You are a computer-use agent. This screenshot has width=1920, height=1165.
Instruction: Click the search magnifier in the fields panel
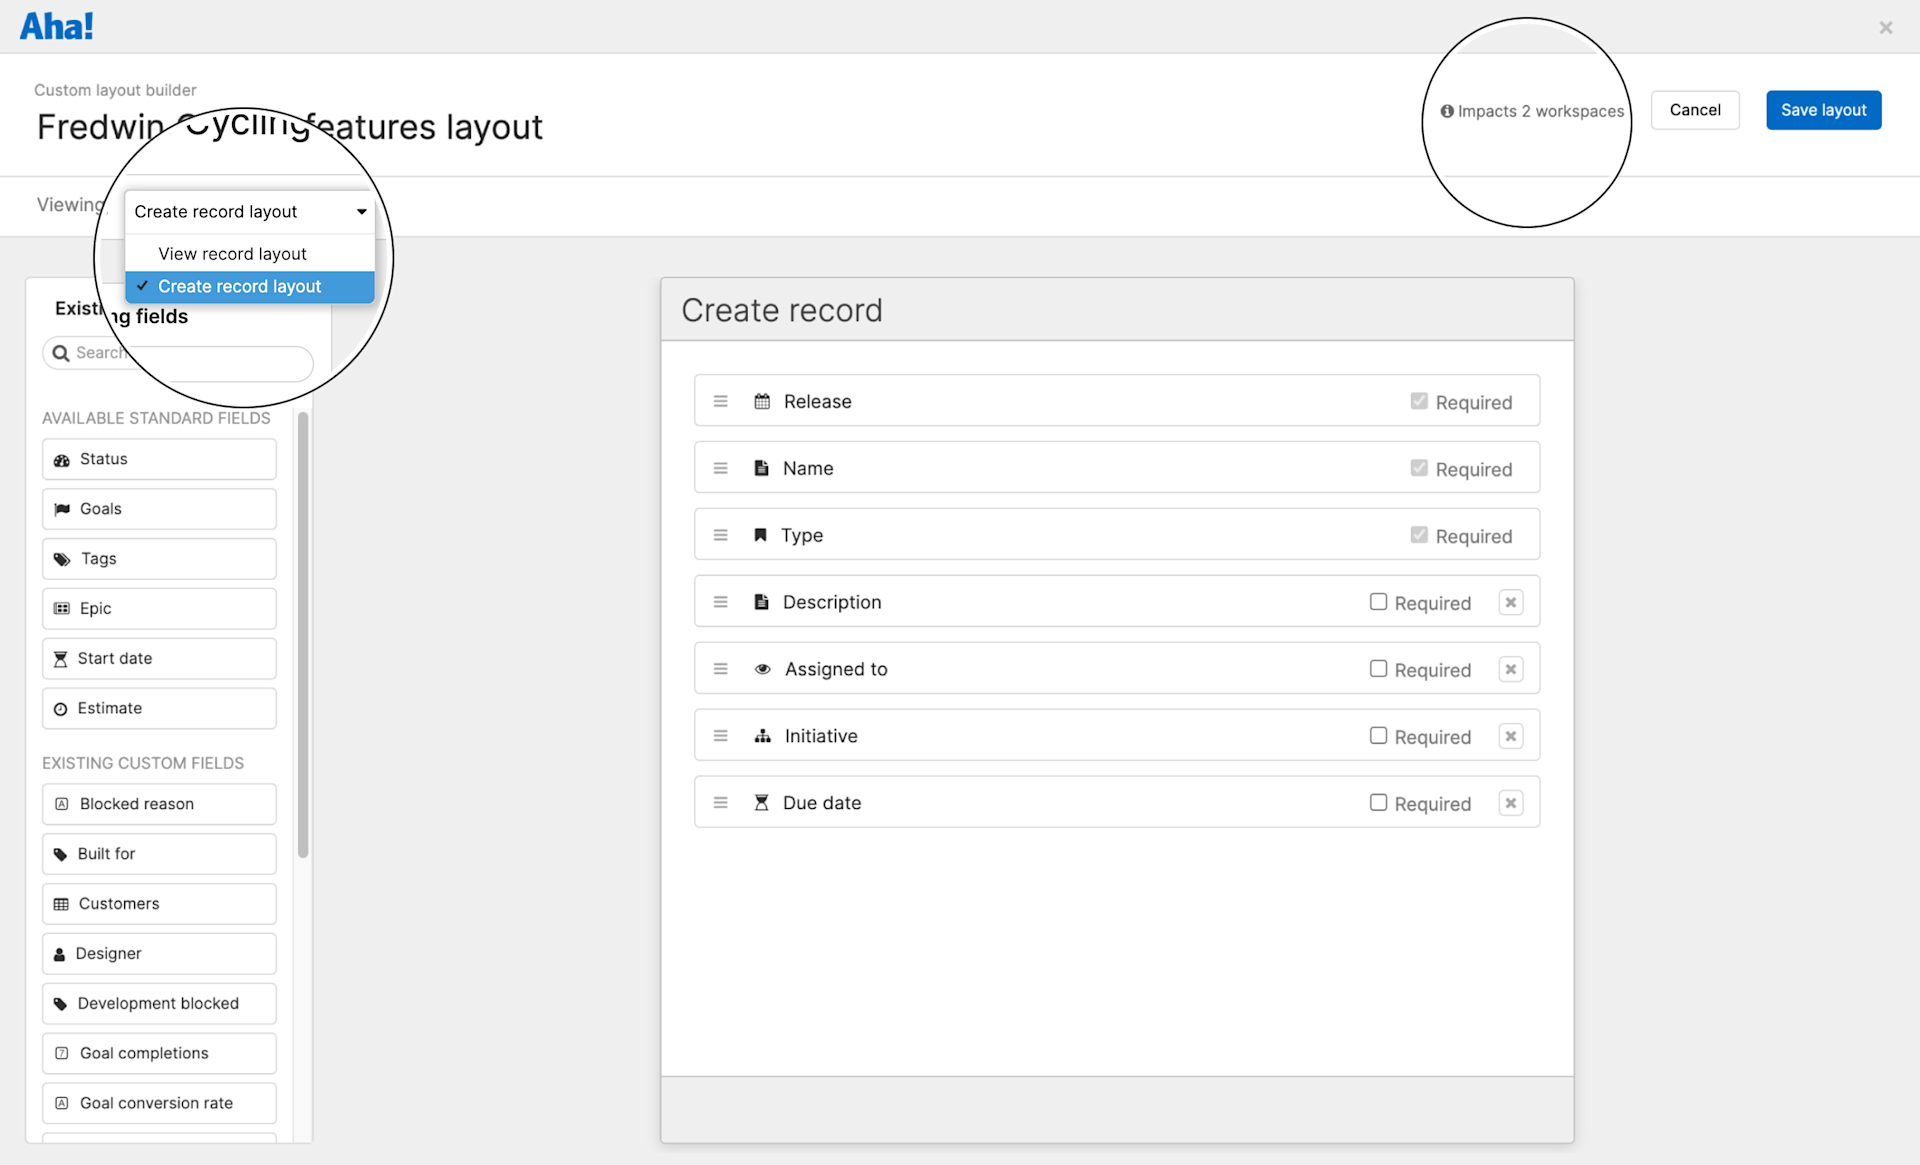coord(62,352)
